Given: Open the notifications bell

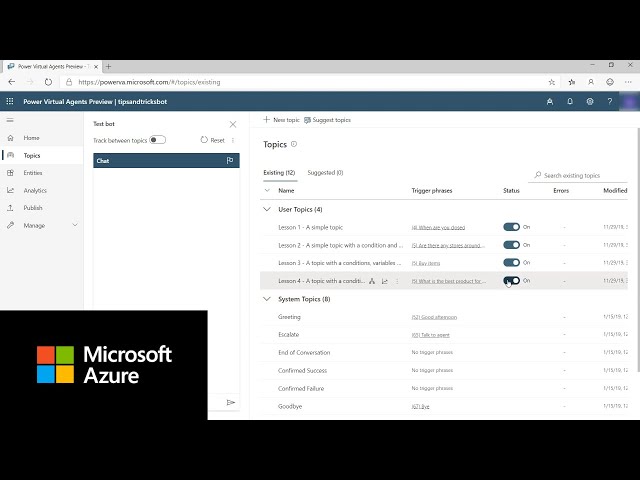Looking at the screenshot, I should coord(570,102).
